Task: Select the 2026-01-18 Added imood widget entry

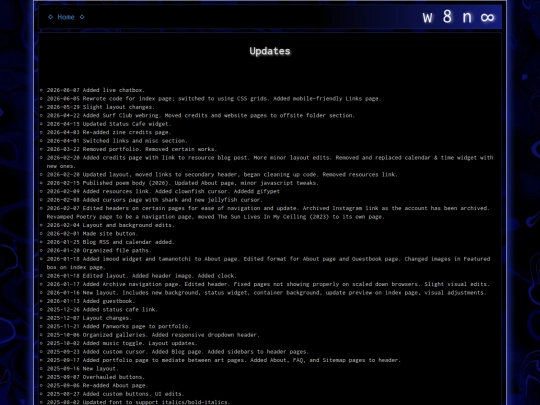Action: [268, 263]
